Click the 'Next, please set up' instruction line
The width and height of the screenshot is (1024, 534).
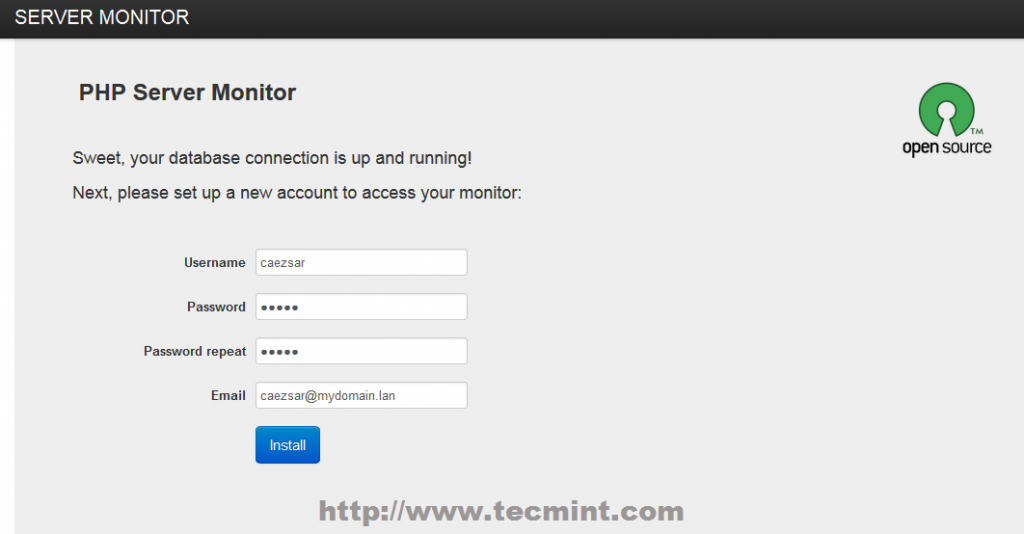tap(297, 192)
